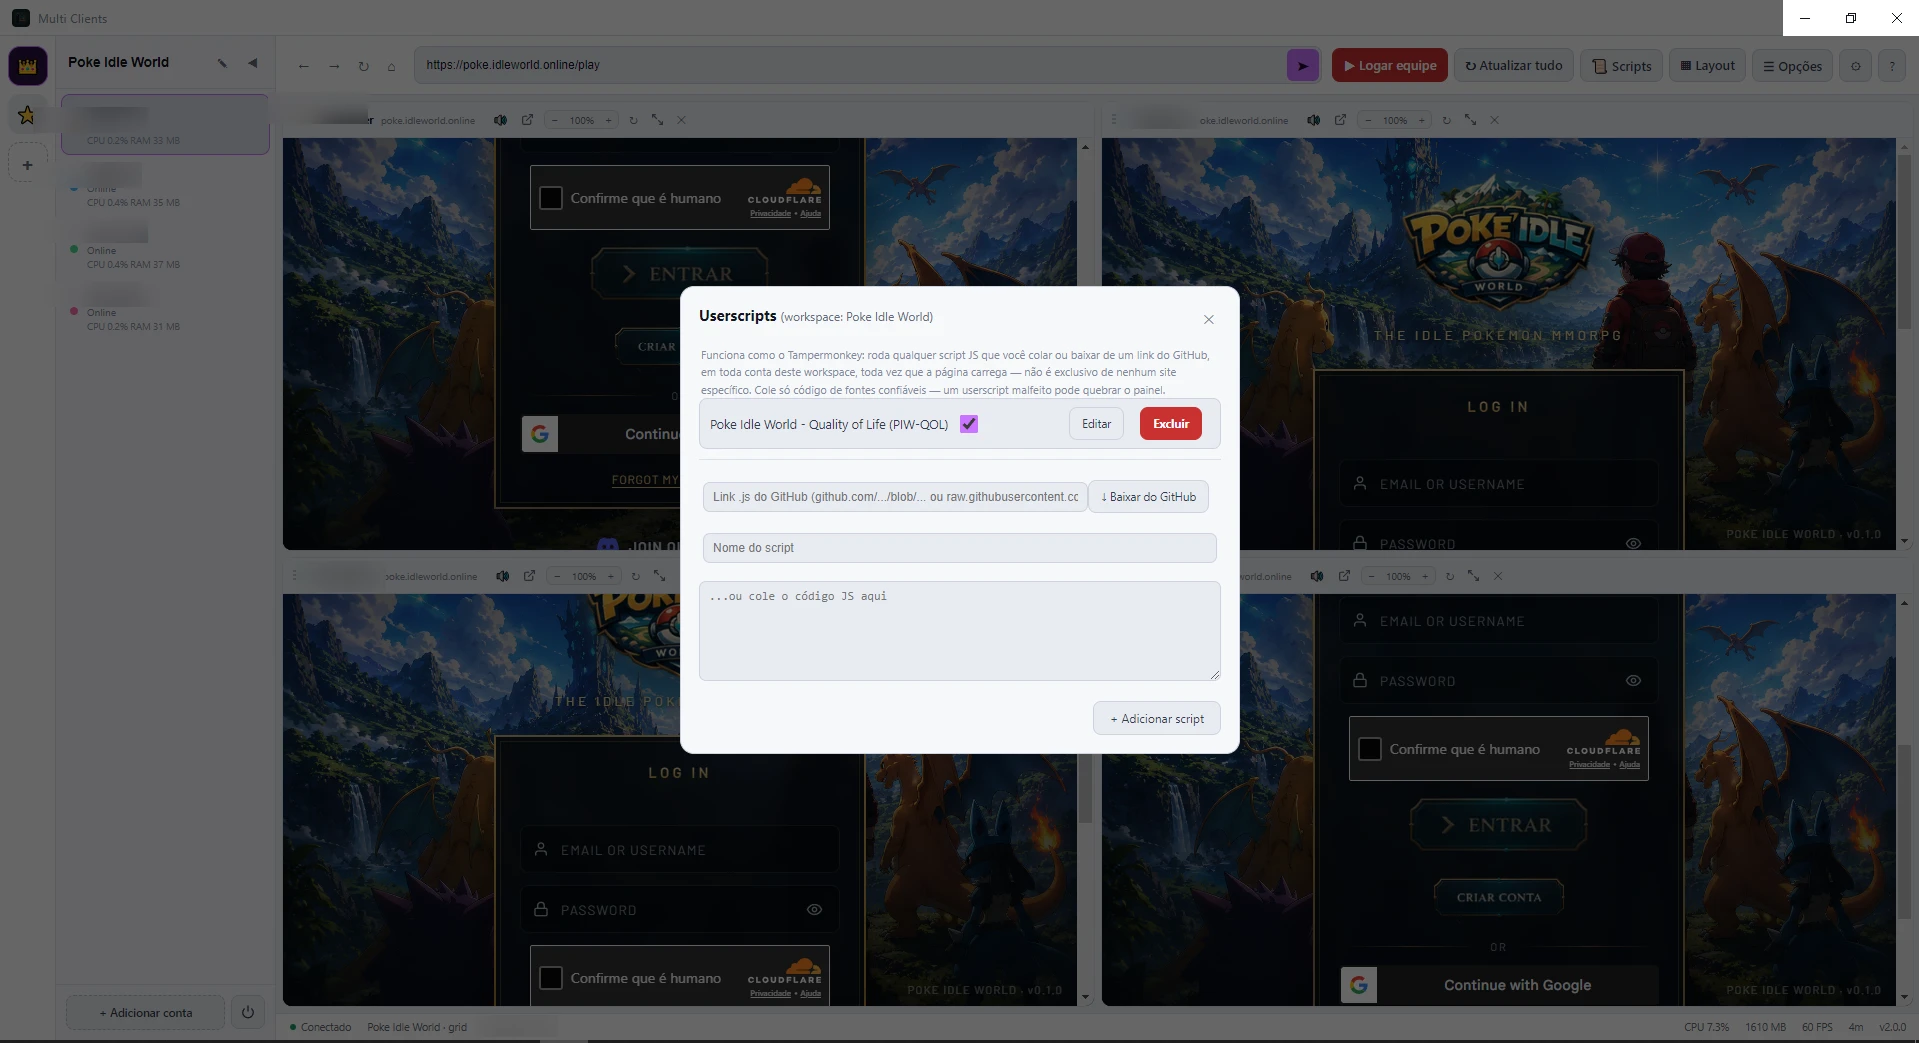Screen dimensions: 1919x1043
Task: Zoom in the top-left pane with plus
Action: point(608,120)
